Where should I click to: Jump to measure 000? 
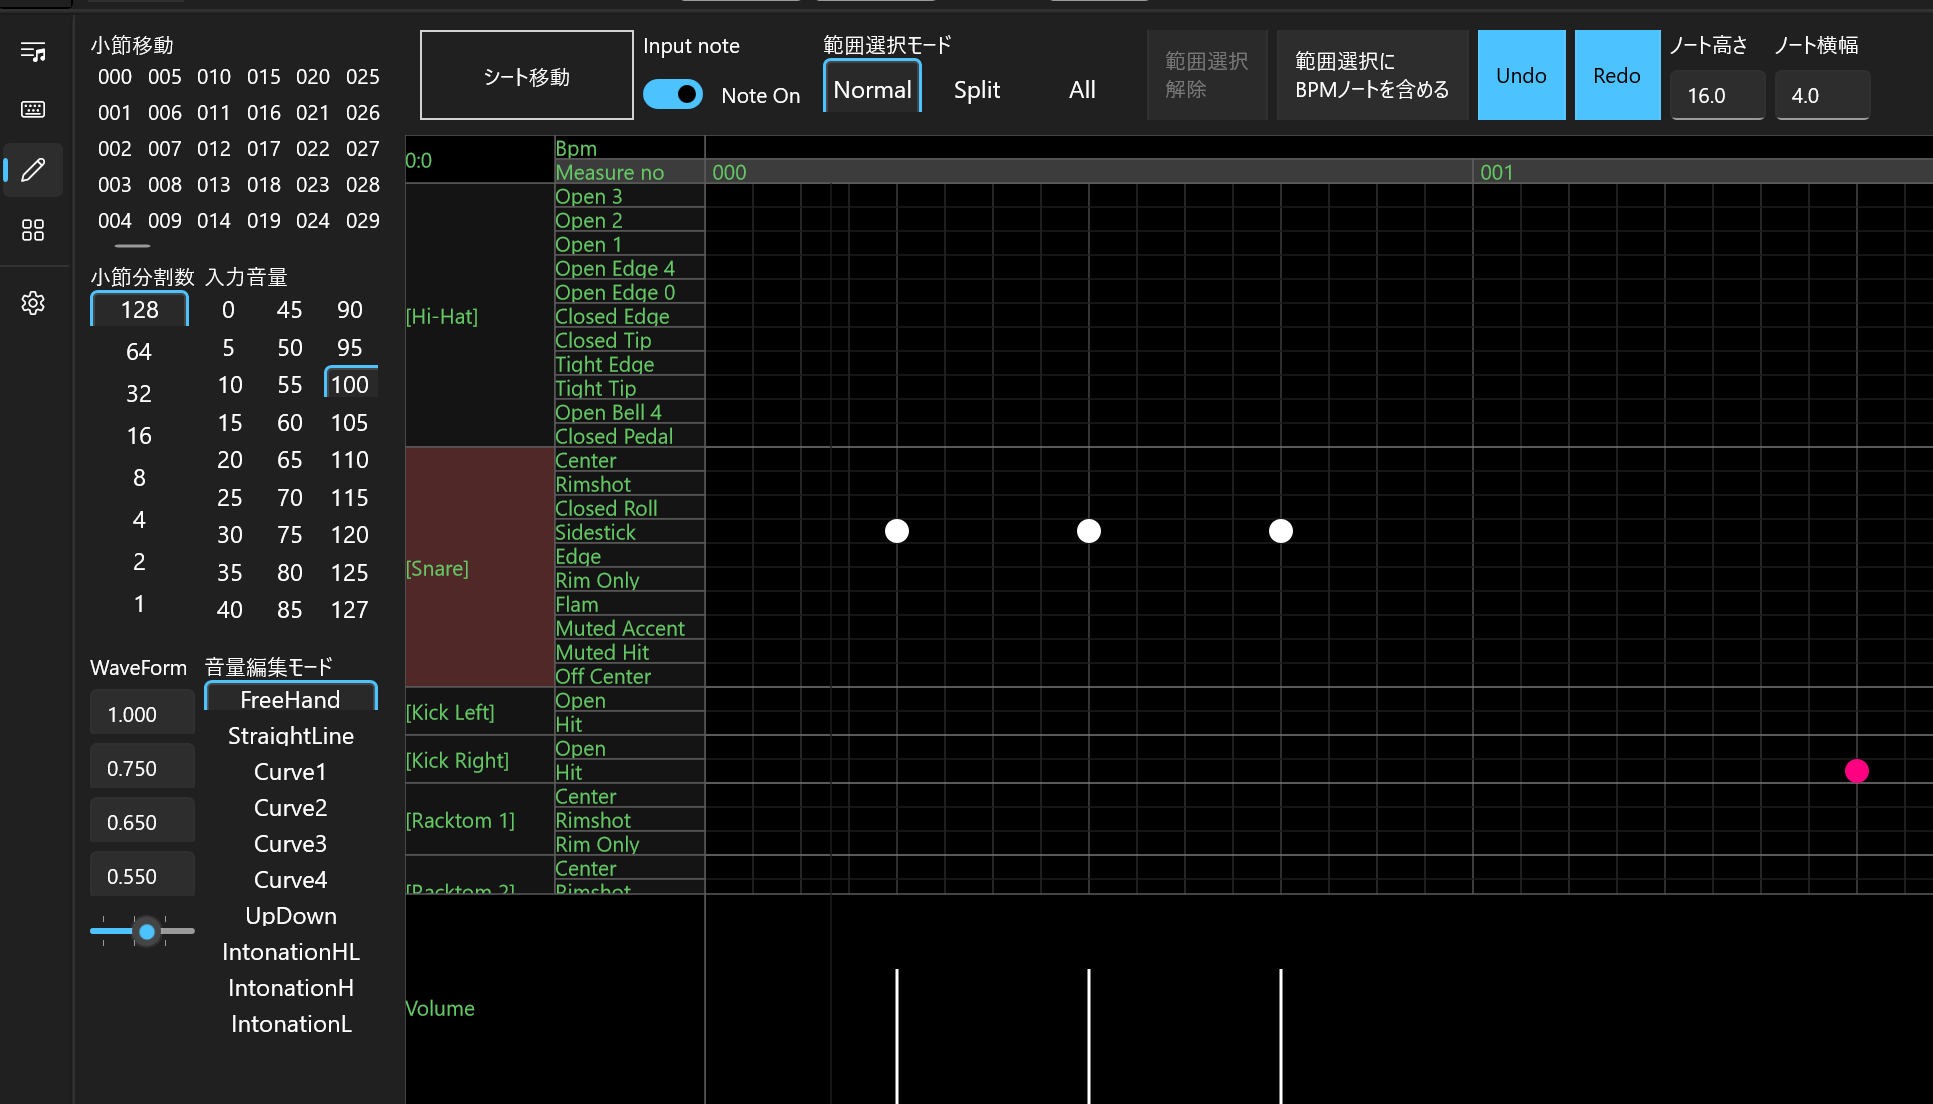115,77
